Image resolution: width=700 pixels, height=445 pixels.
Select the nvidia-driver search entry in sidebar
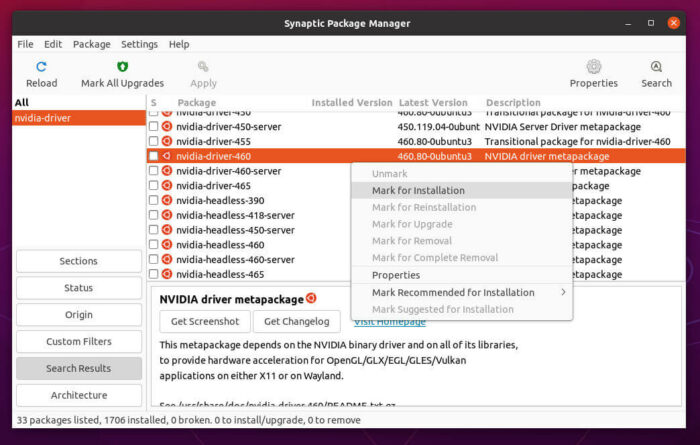[79, 118]
